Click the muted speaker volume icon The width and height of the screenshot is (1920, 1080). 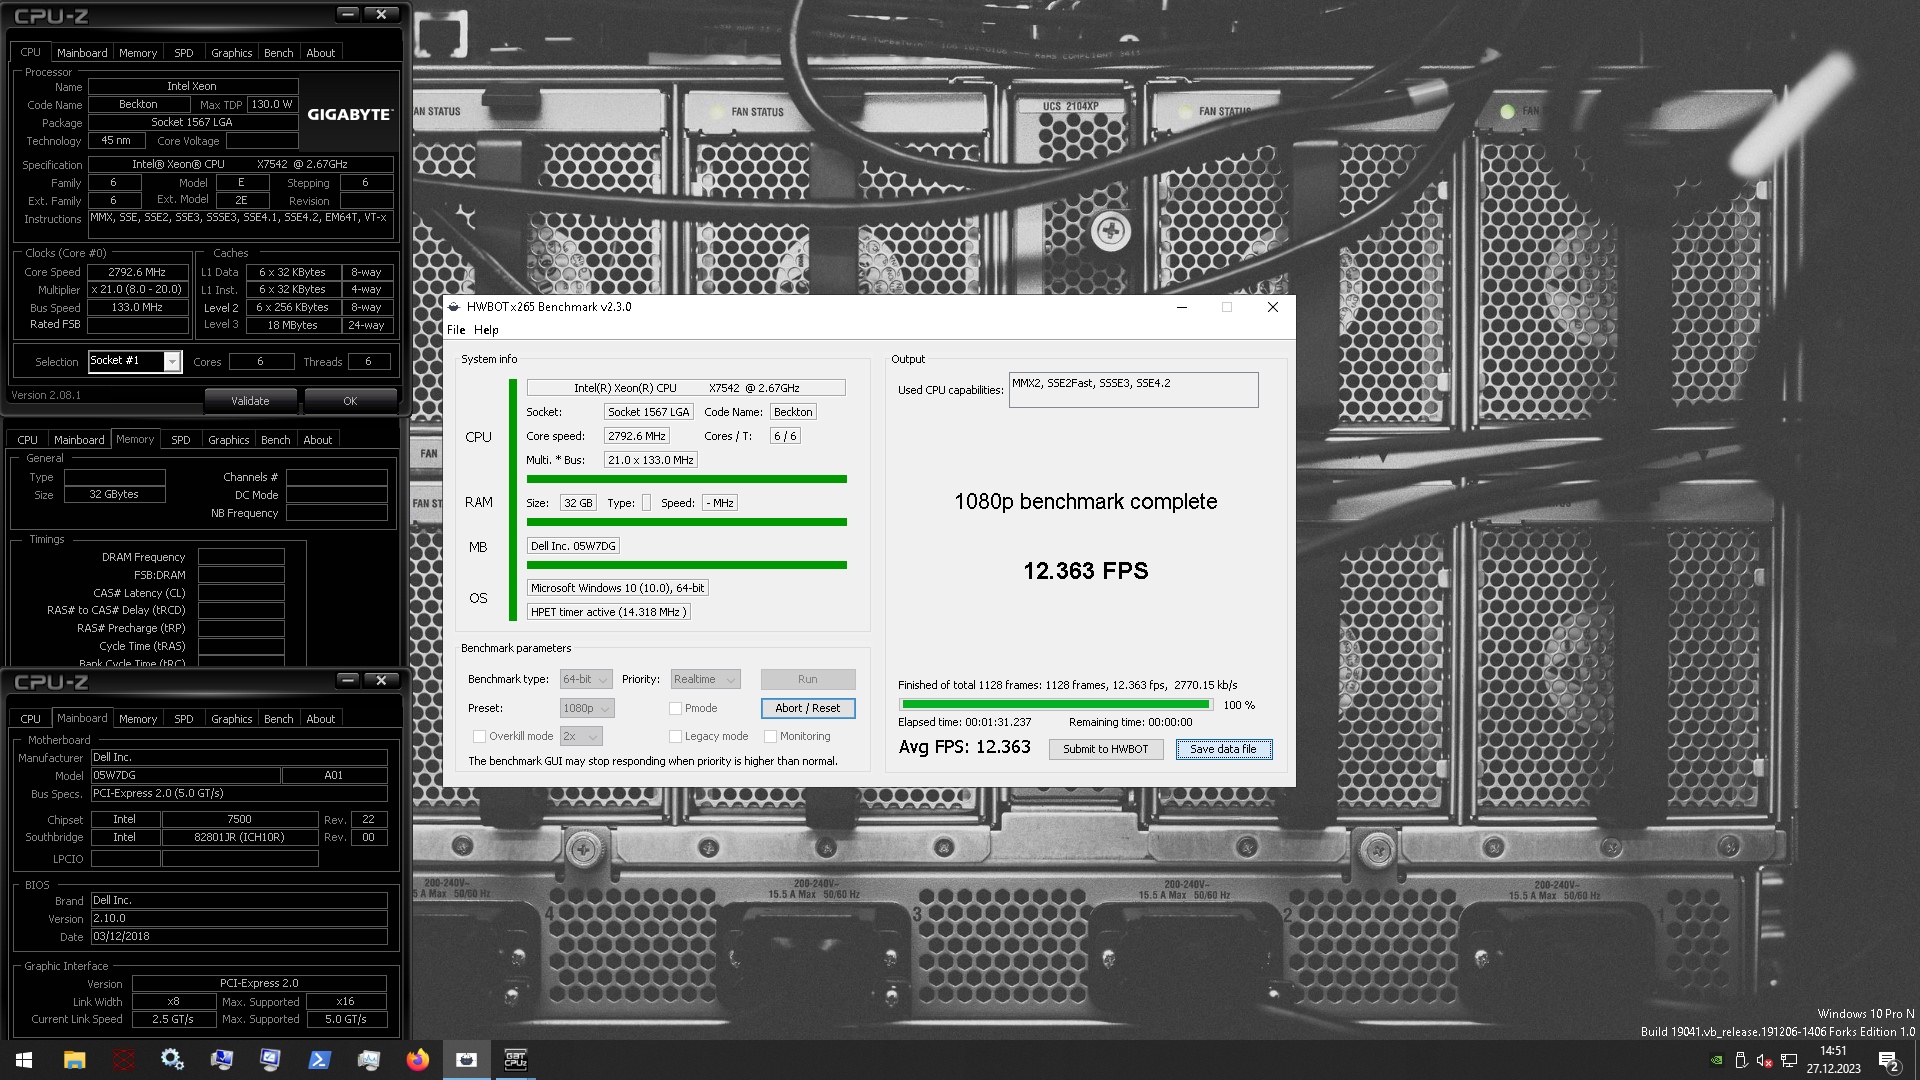click(x=1765, y=1061)
